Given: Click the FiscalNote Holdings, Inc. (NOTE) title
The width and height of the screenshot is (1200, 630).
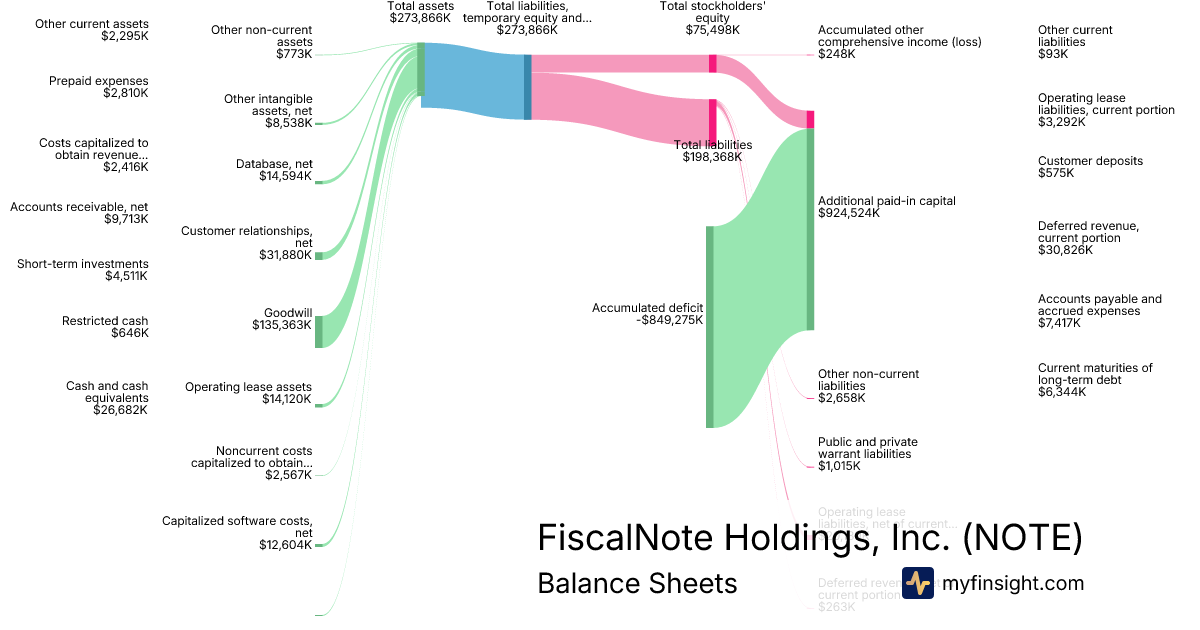Looking at the screenshot, I should [x=809, y=538].
